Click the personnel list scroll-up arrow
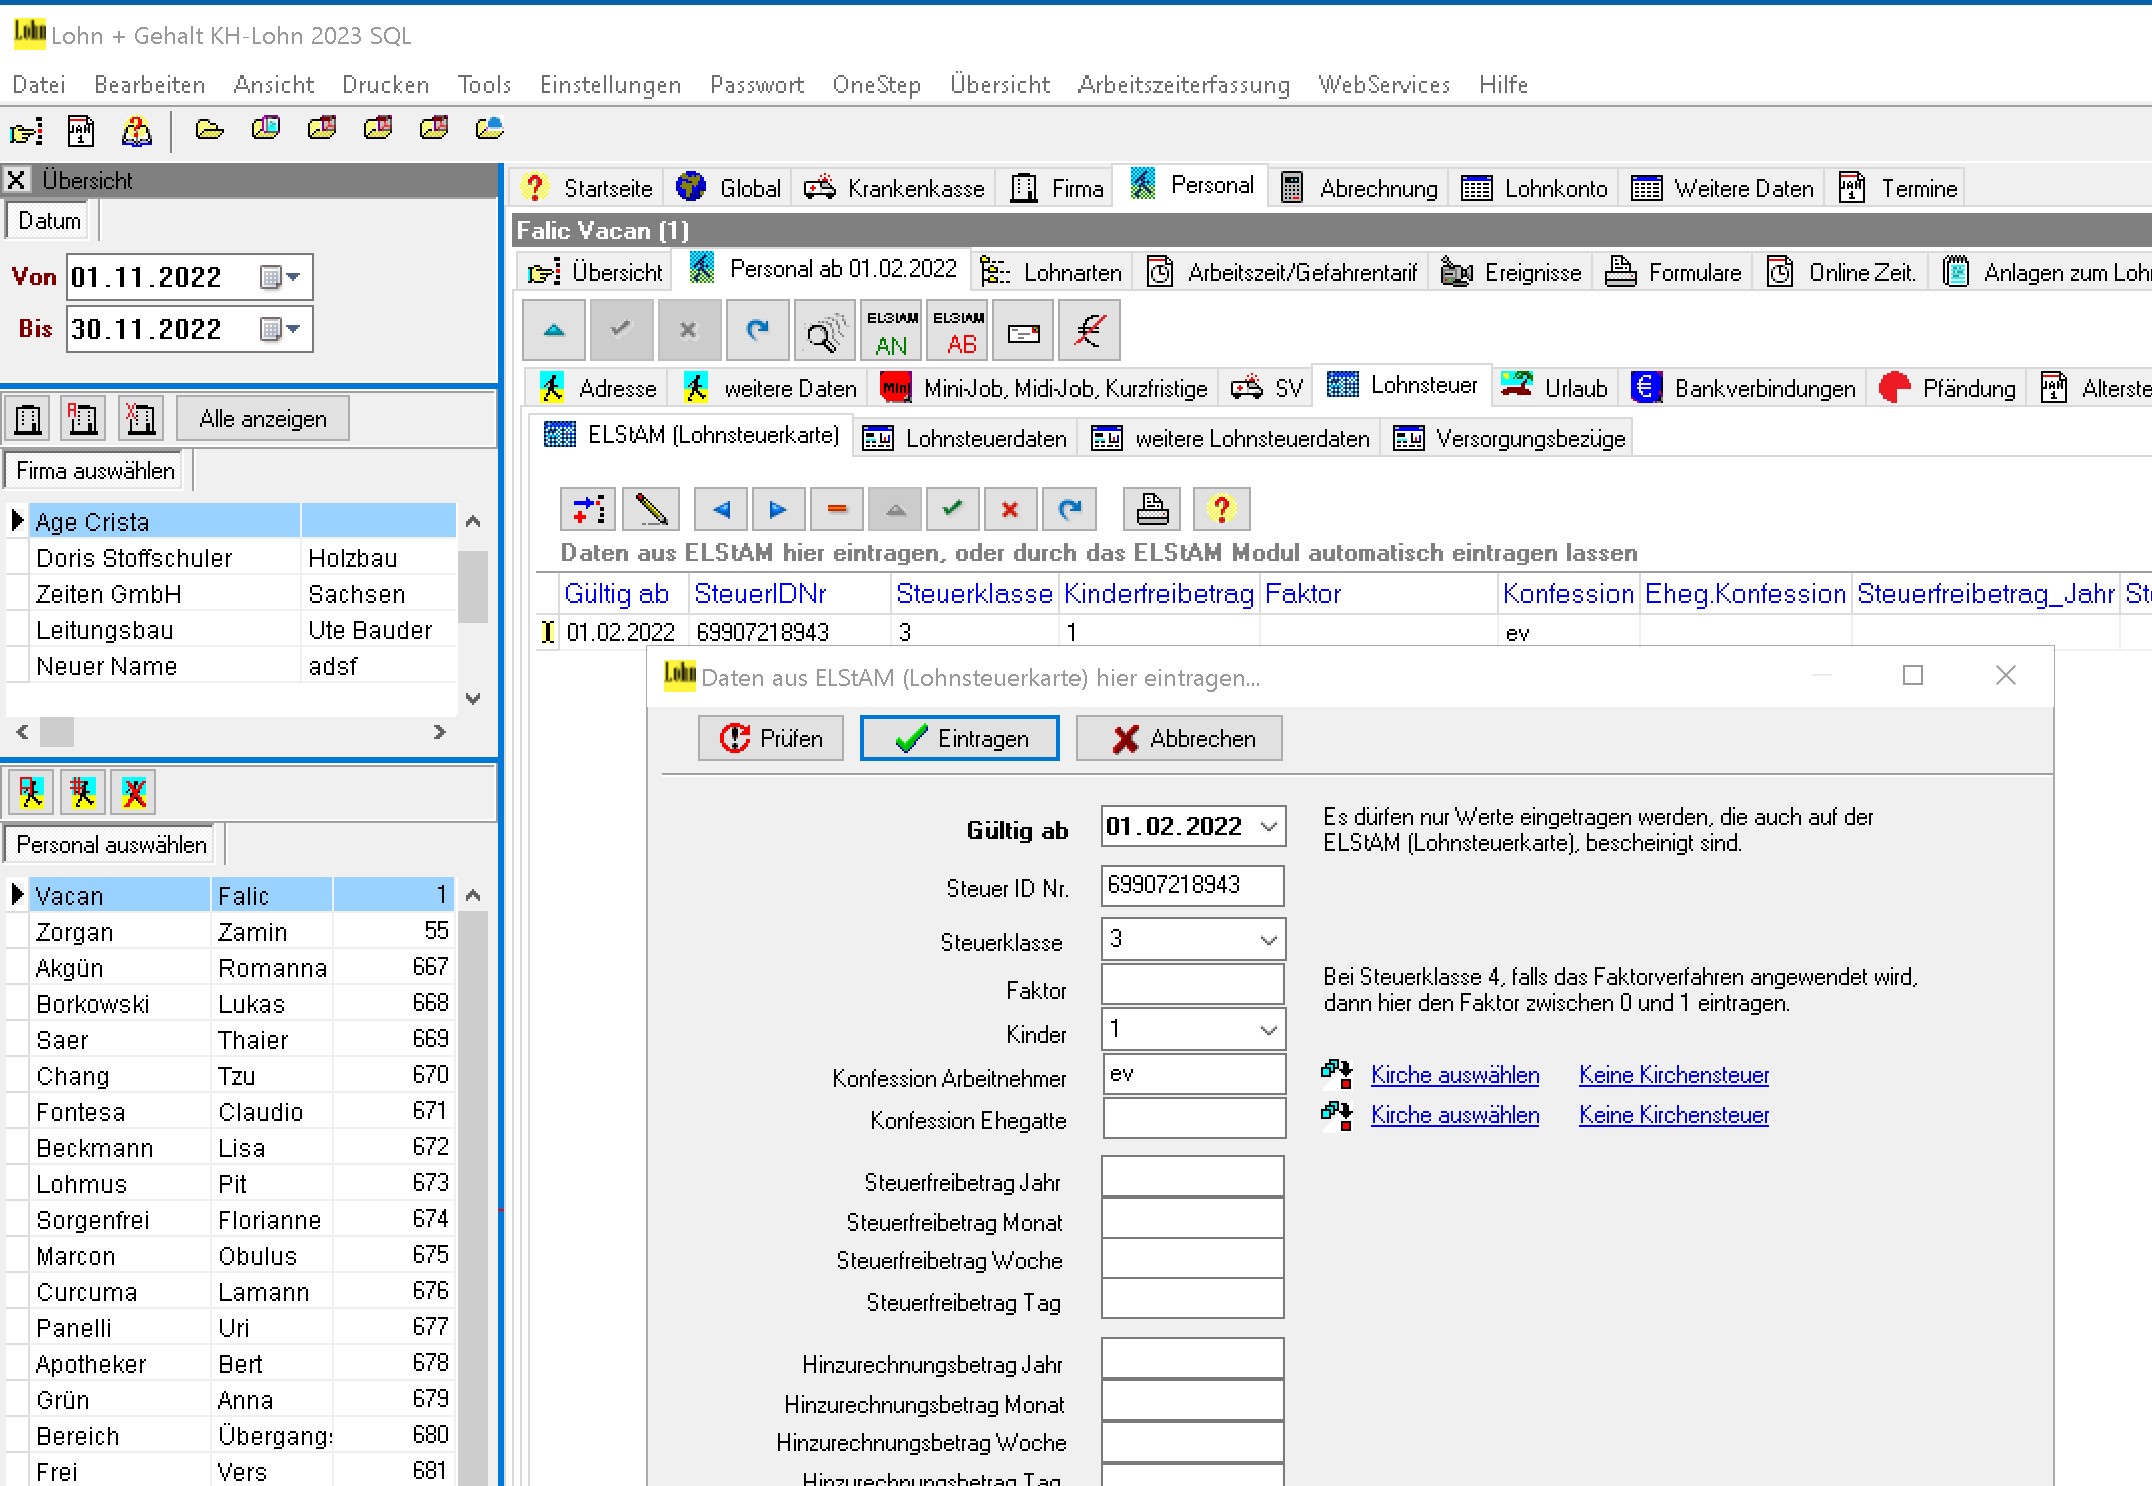 pyautogui.click(x=474, y=895)
